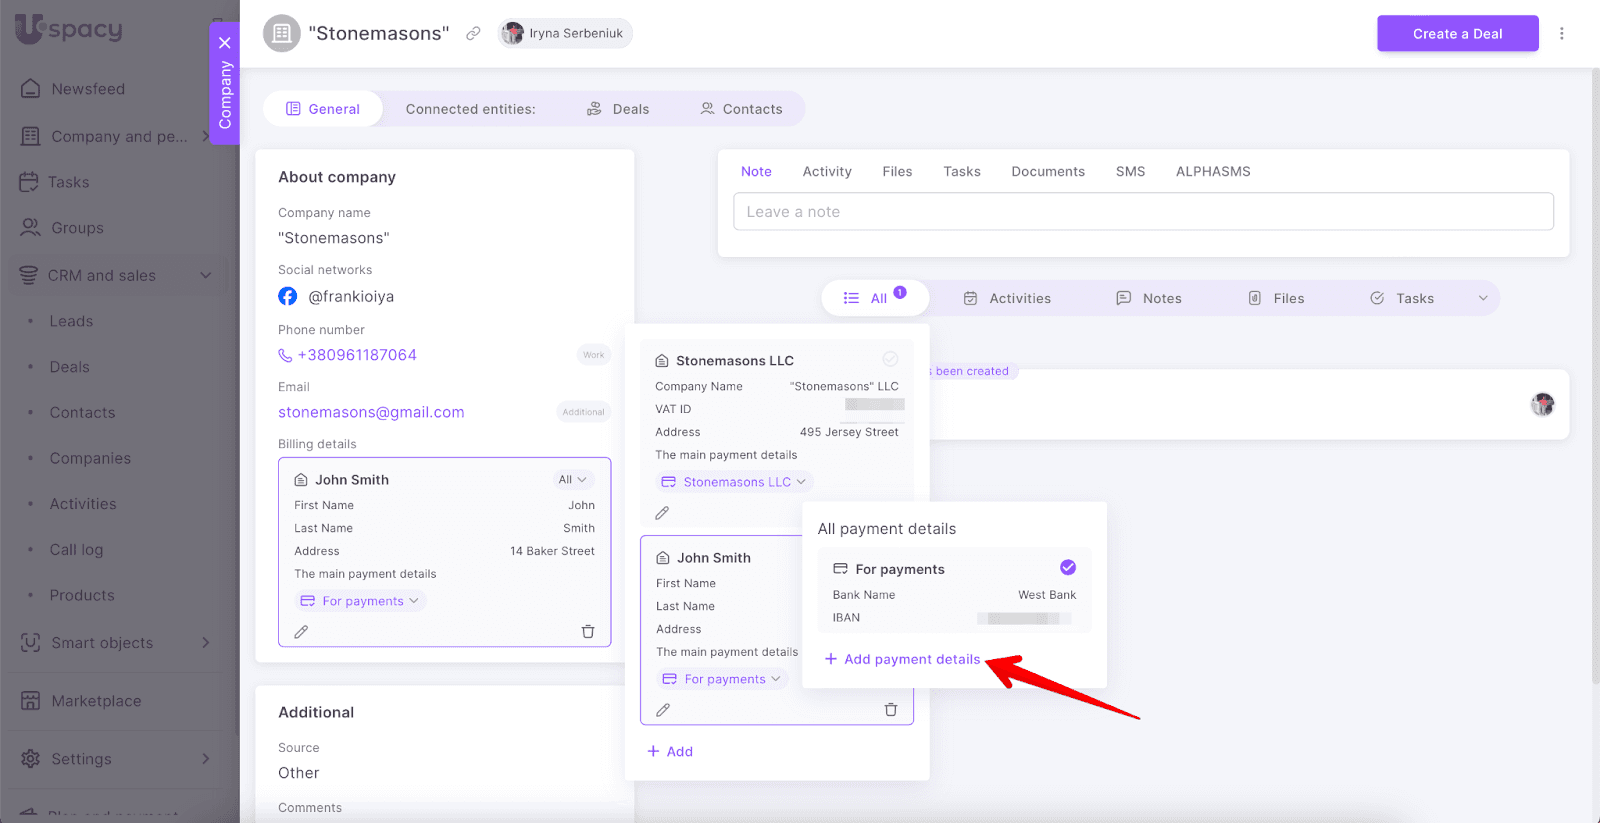This screenshot has height=823, width=1600.
Task: Open the All dropdown in John Smith card
Action: [x=572, y=480]
